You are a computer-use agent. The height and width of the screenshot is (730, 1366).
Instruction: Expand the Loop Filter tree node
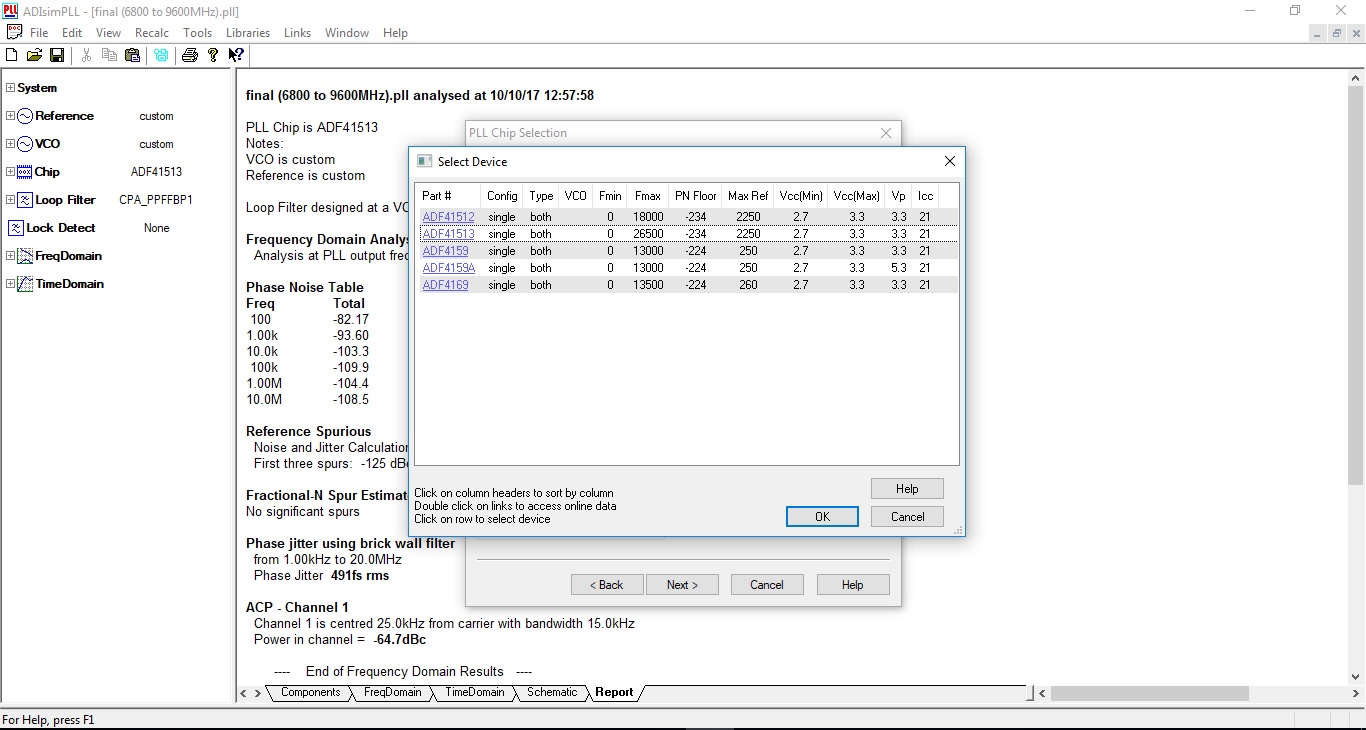coord(10,200)
